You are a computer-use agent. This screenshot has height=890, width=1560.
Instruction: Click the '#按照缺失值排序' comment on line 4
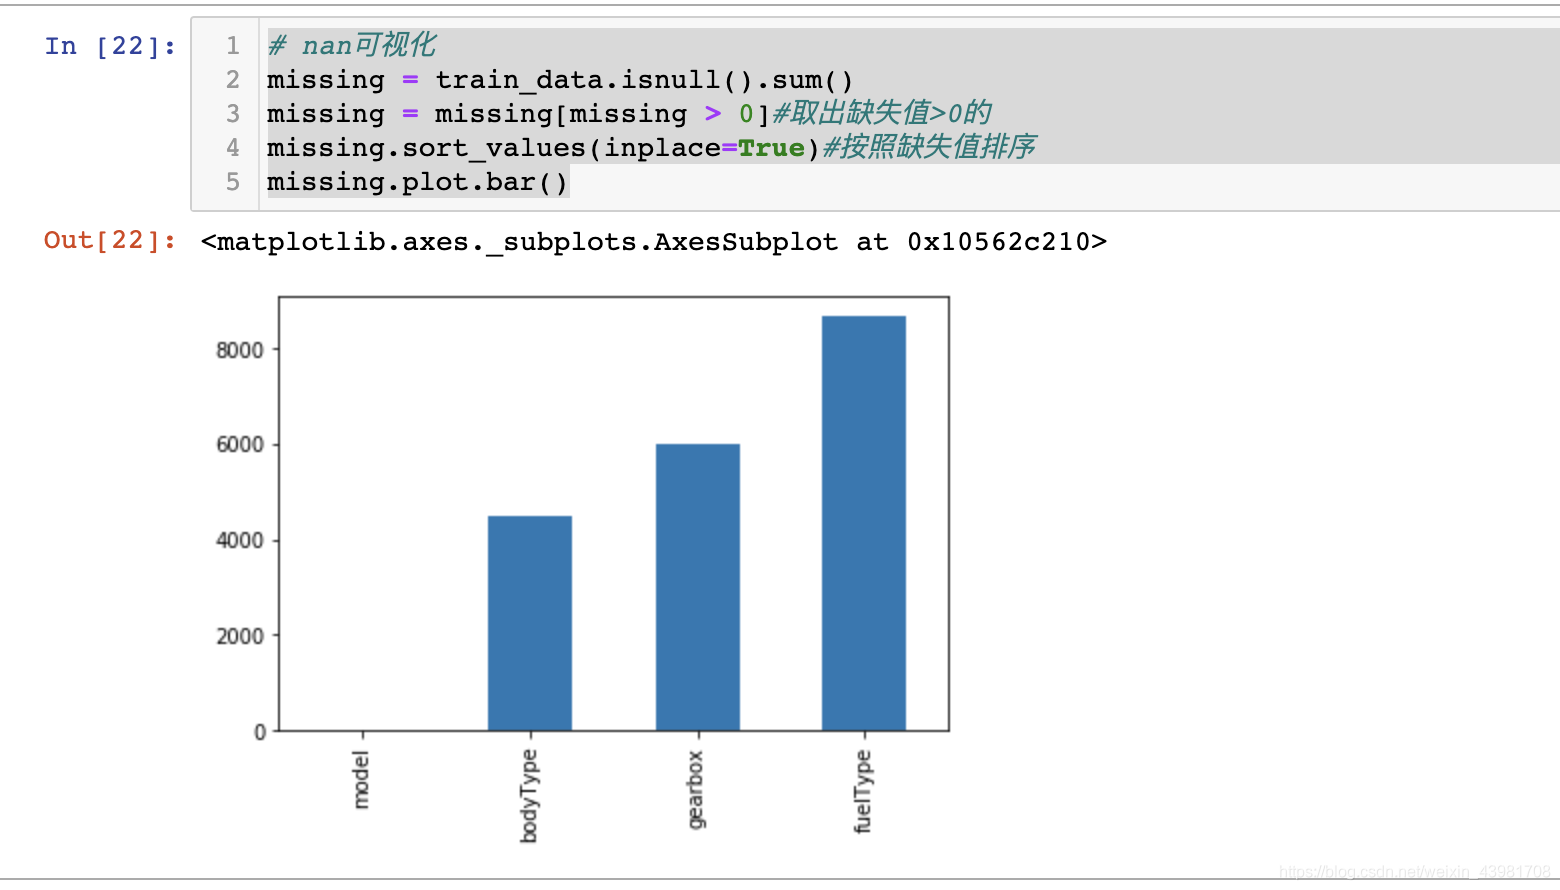pos(929,147)
